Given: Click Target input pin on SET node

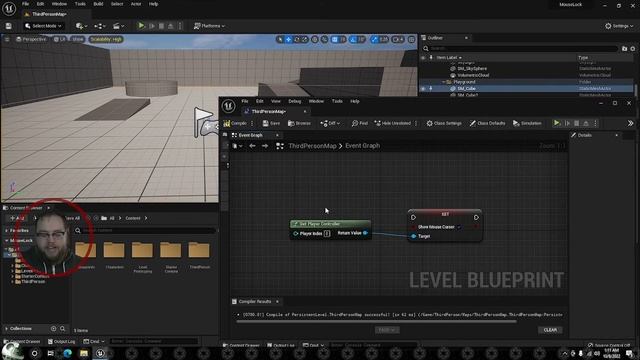Looking at the screenshot, I should tap(413, 236).
